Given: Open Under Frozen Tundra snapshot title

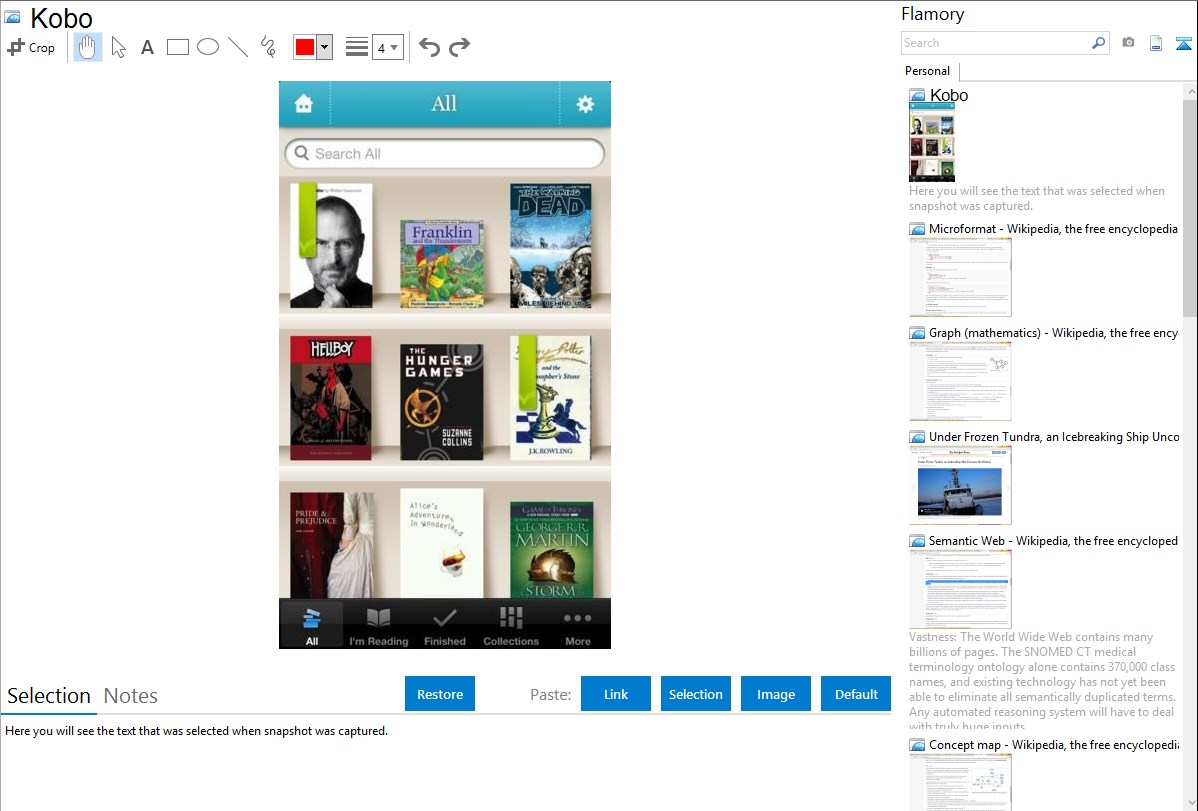Looking at the screenshot, I should coord(1054,436).
